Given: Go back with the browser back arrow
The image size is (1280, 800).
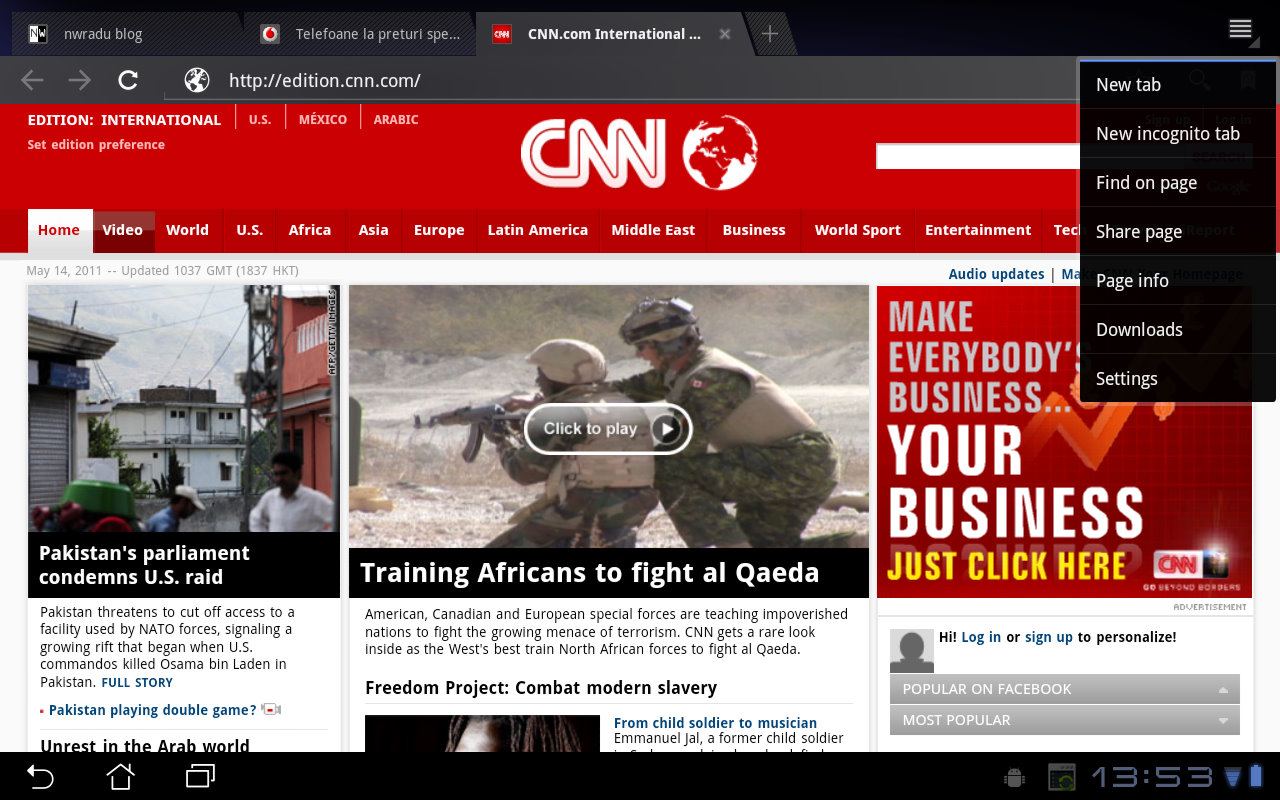Looking at the screenshot, I should coord(32,80).
